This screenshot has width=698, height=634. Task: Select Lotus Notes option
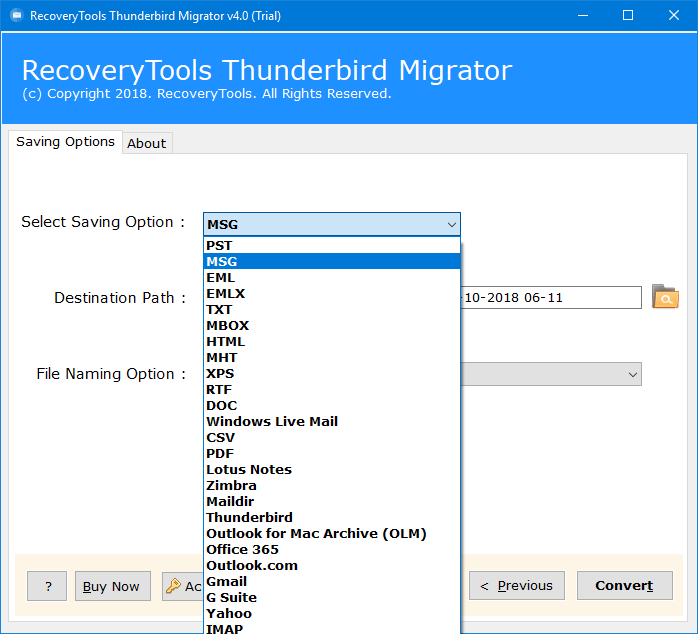tap(332, 470)
